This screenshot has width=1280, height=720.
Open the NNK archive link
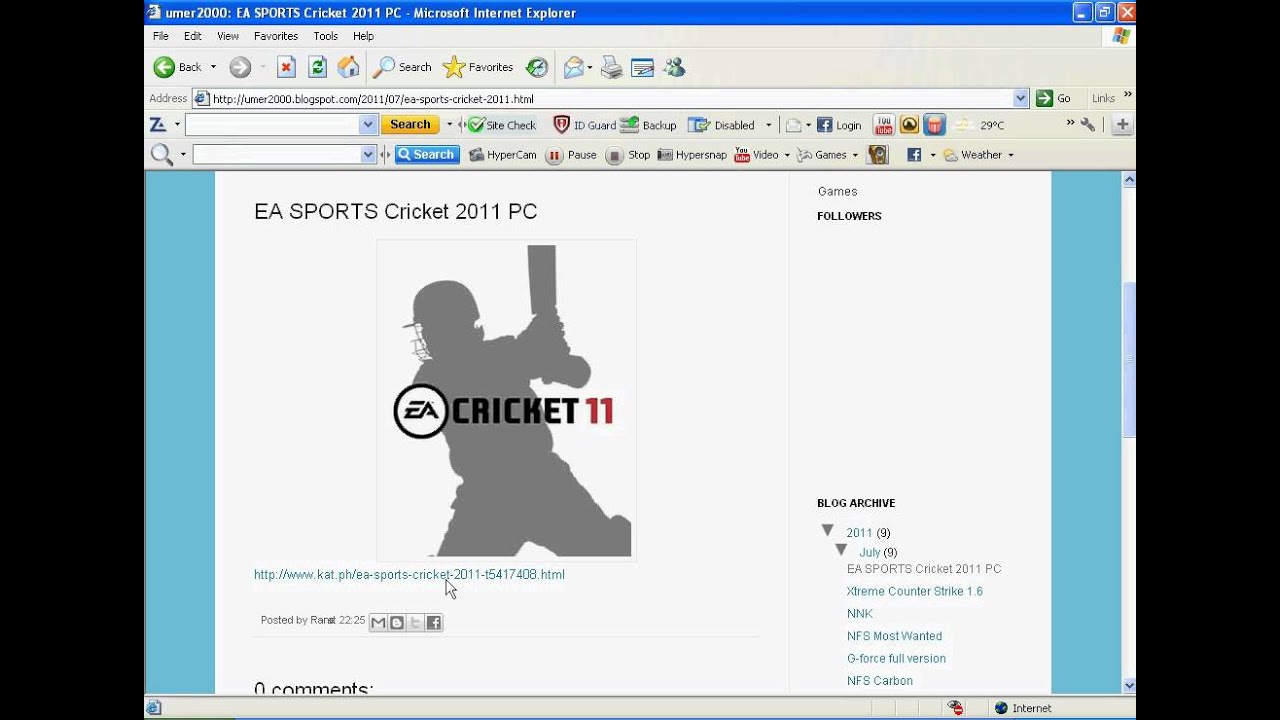click(860, 614)
